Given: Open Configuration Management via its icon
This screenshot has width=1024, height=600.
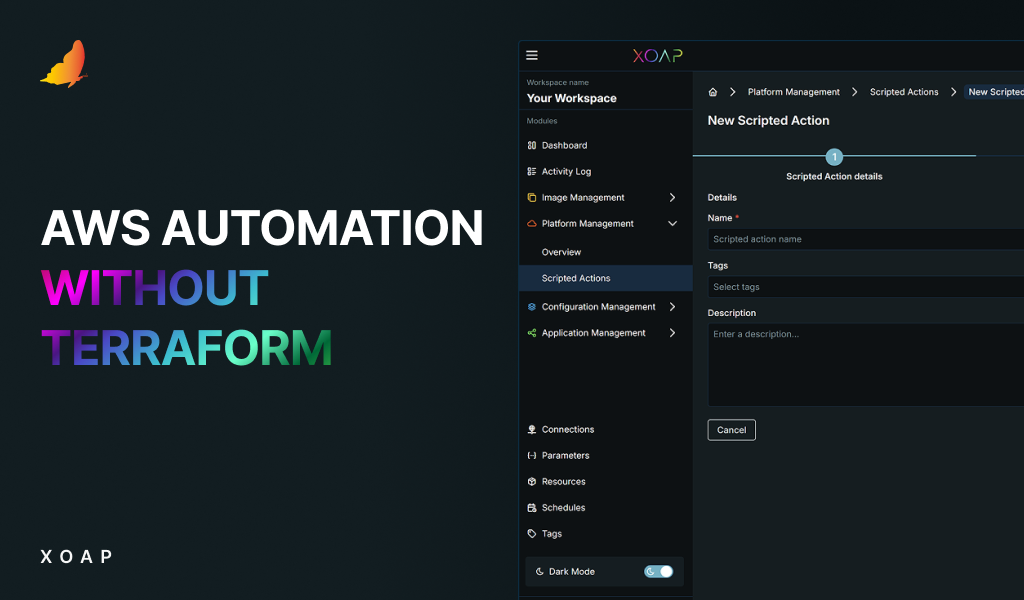Looking at the screenshot, I should pyautogui.click(x=531, y=306).
